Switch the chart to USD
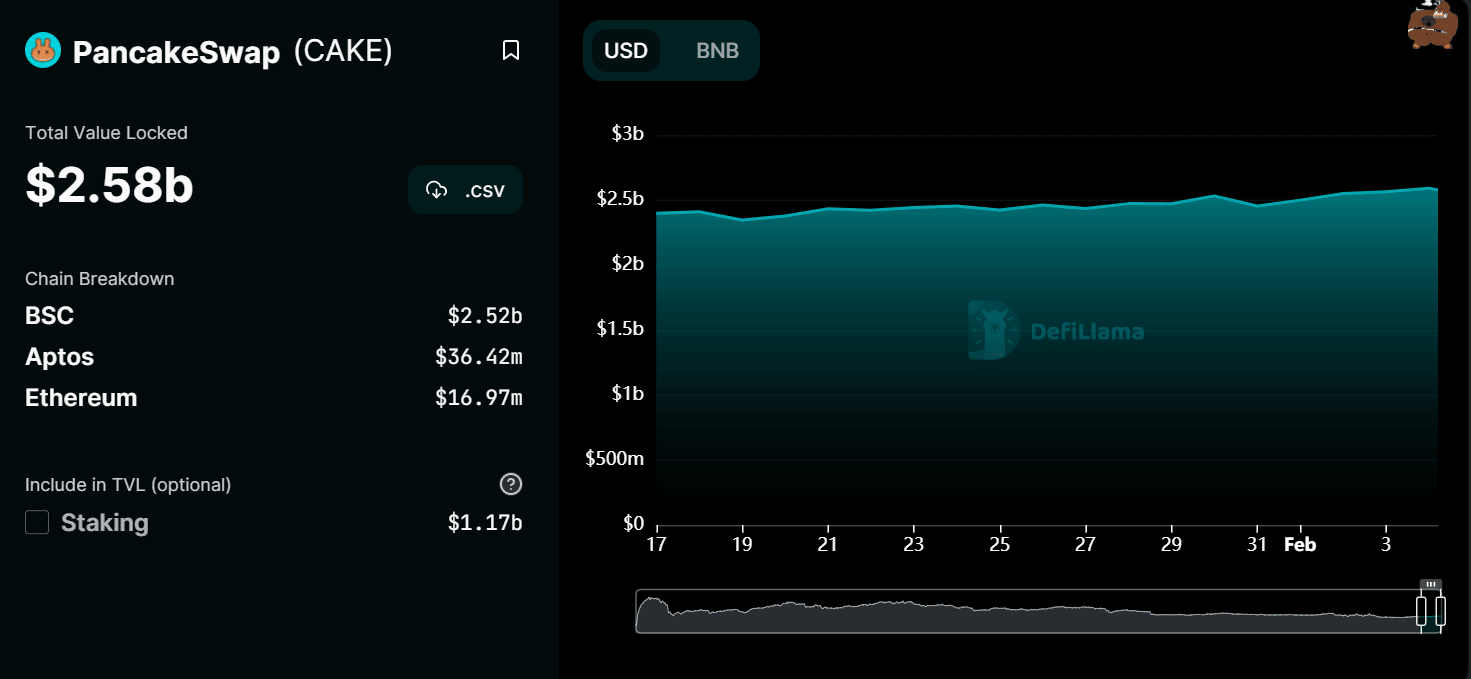This screenshot has height=679, width=1471. (626, 51)
